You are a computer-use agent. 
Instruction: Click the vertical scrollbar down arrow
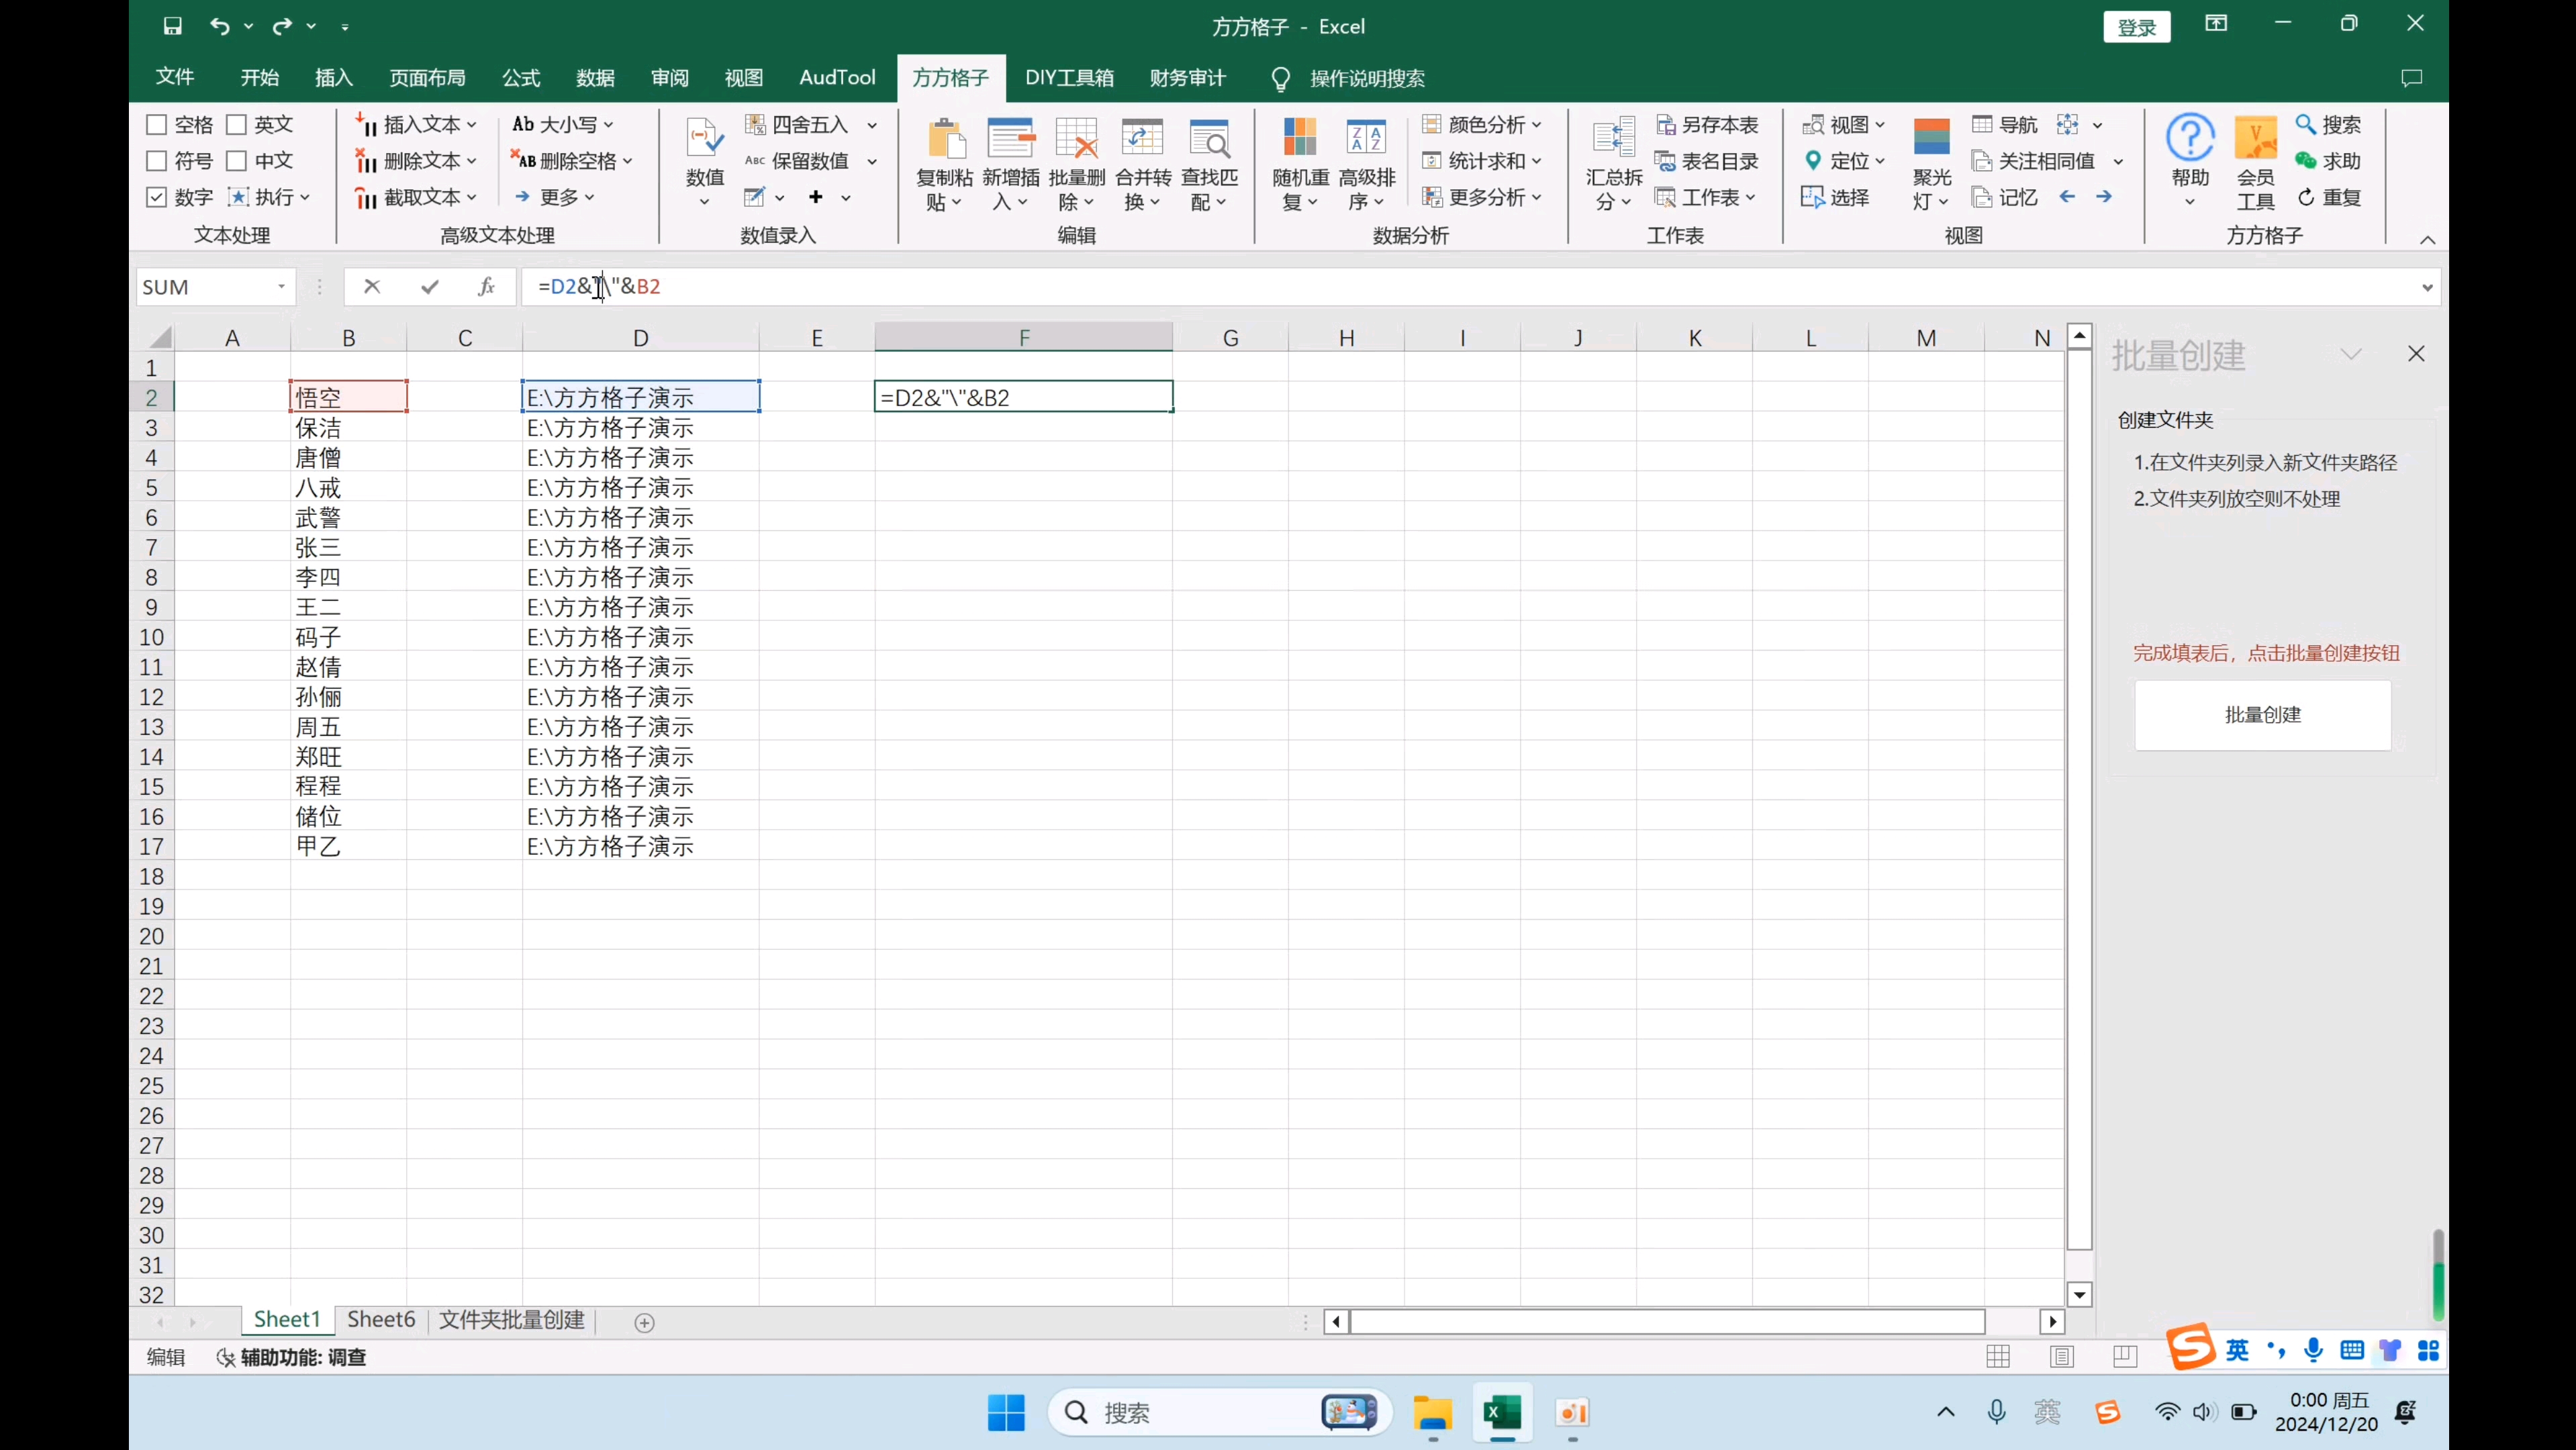[x=2079, y=1295]
